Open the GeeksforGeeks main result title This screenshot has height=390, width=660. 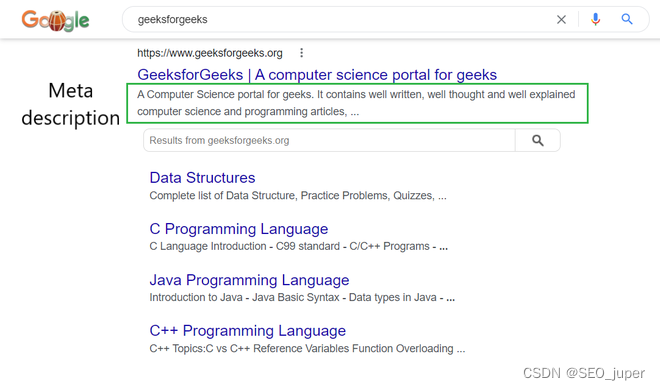pyautogui.click(x=317, y=75)
